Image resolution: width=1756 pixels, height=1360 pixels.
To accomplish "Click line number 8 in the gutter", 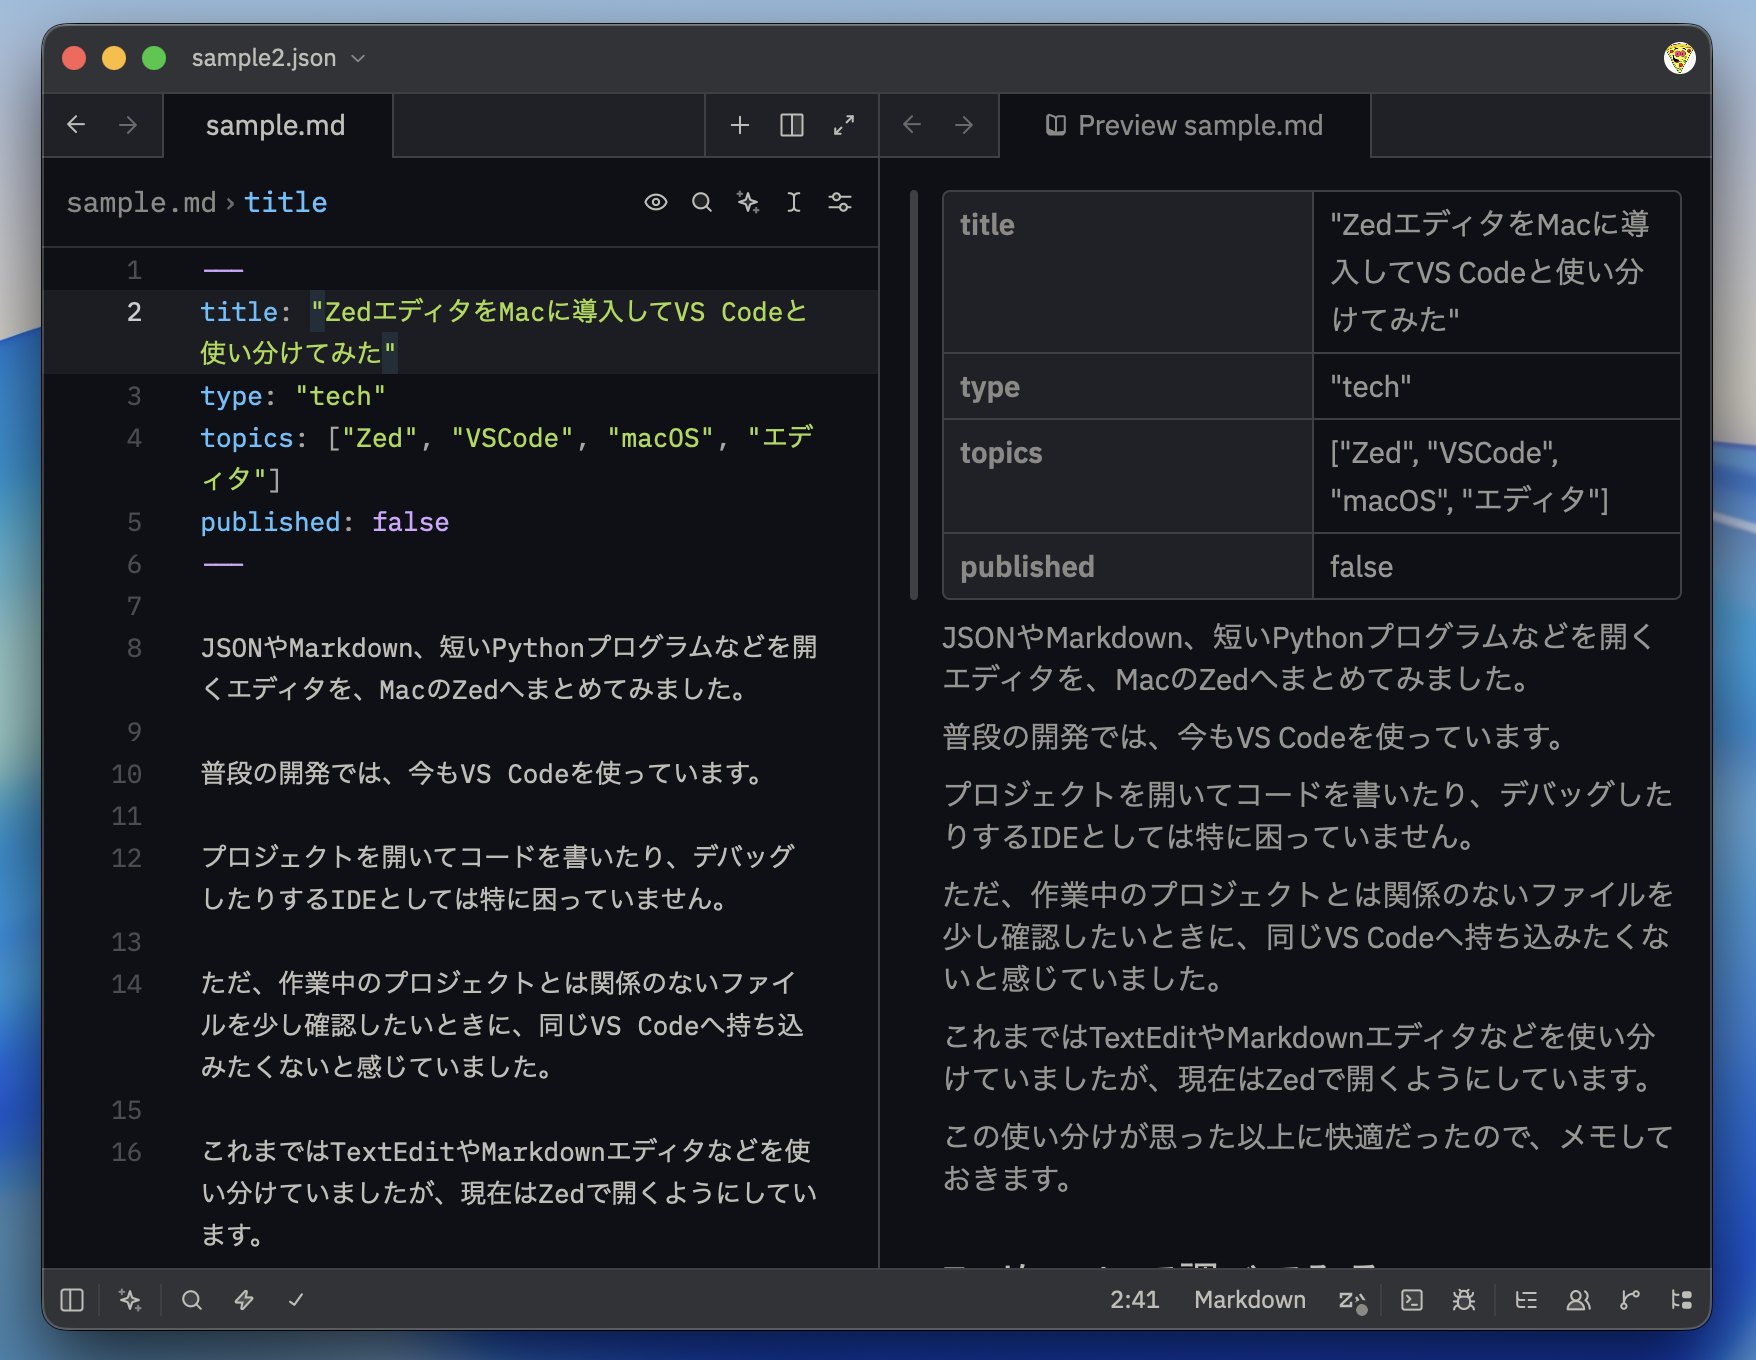I will [134, 648].
